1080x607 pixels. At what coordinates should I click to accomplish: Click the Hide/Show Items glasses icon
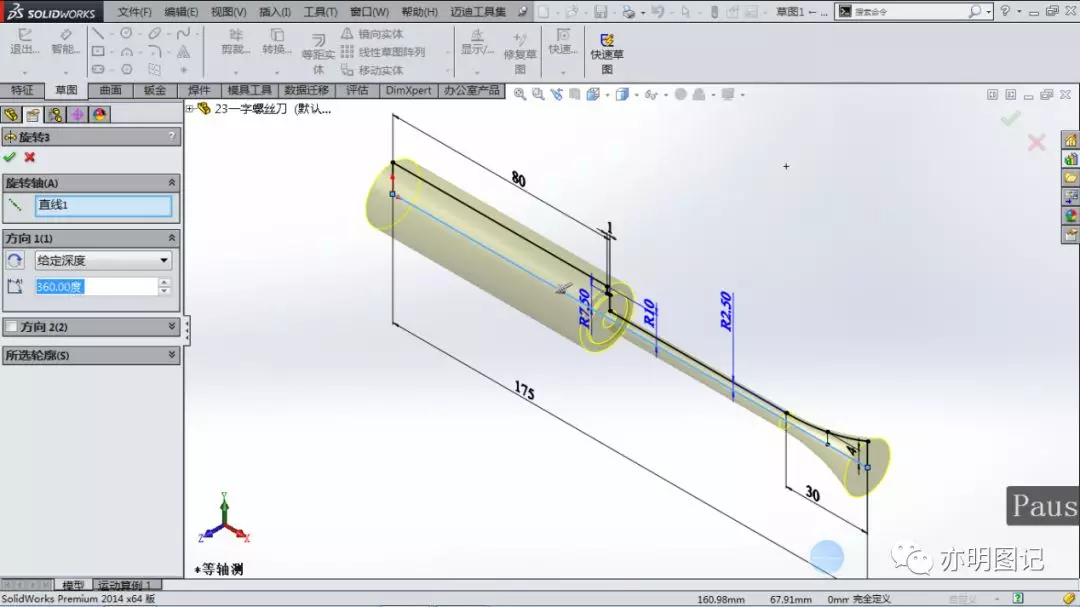pyautogui.click(x=650, y=94)
